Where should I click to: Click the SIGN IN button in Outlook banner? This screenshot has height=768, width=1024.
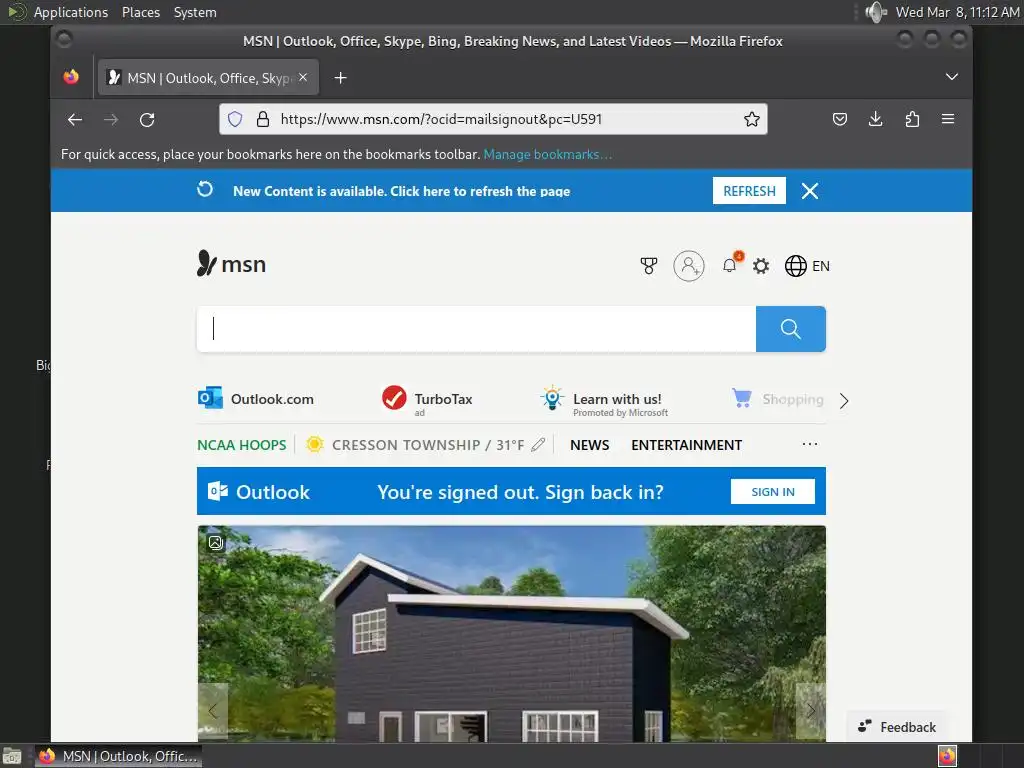[773, 492]
